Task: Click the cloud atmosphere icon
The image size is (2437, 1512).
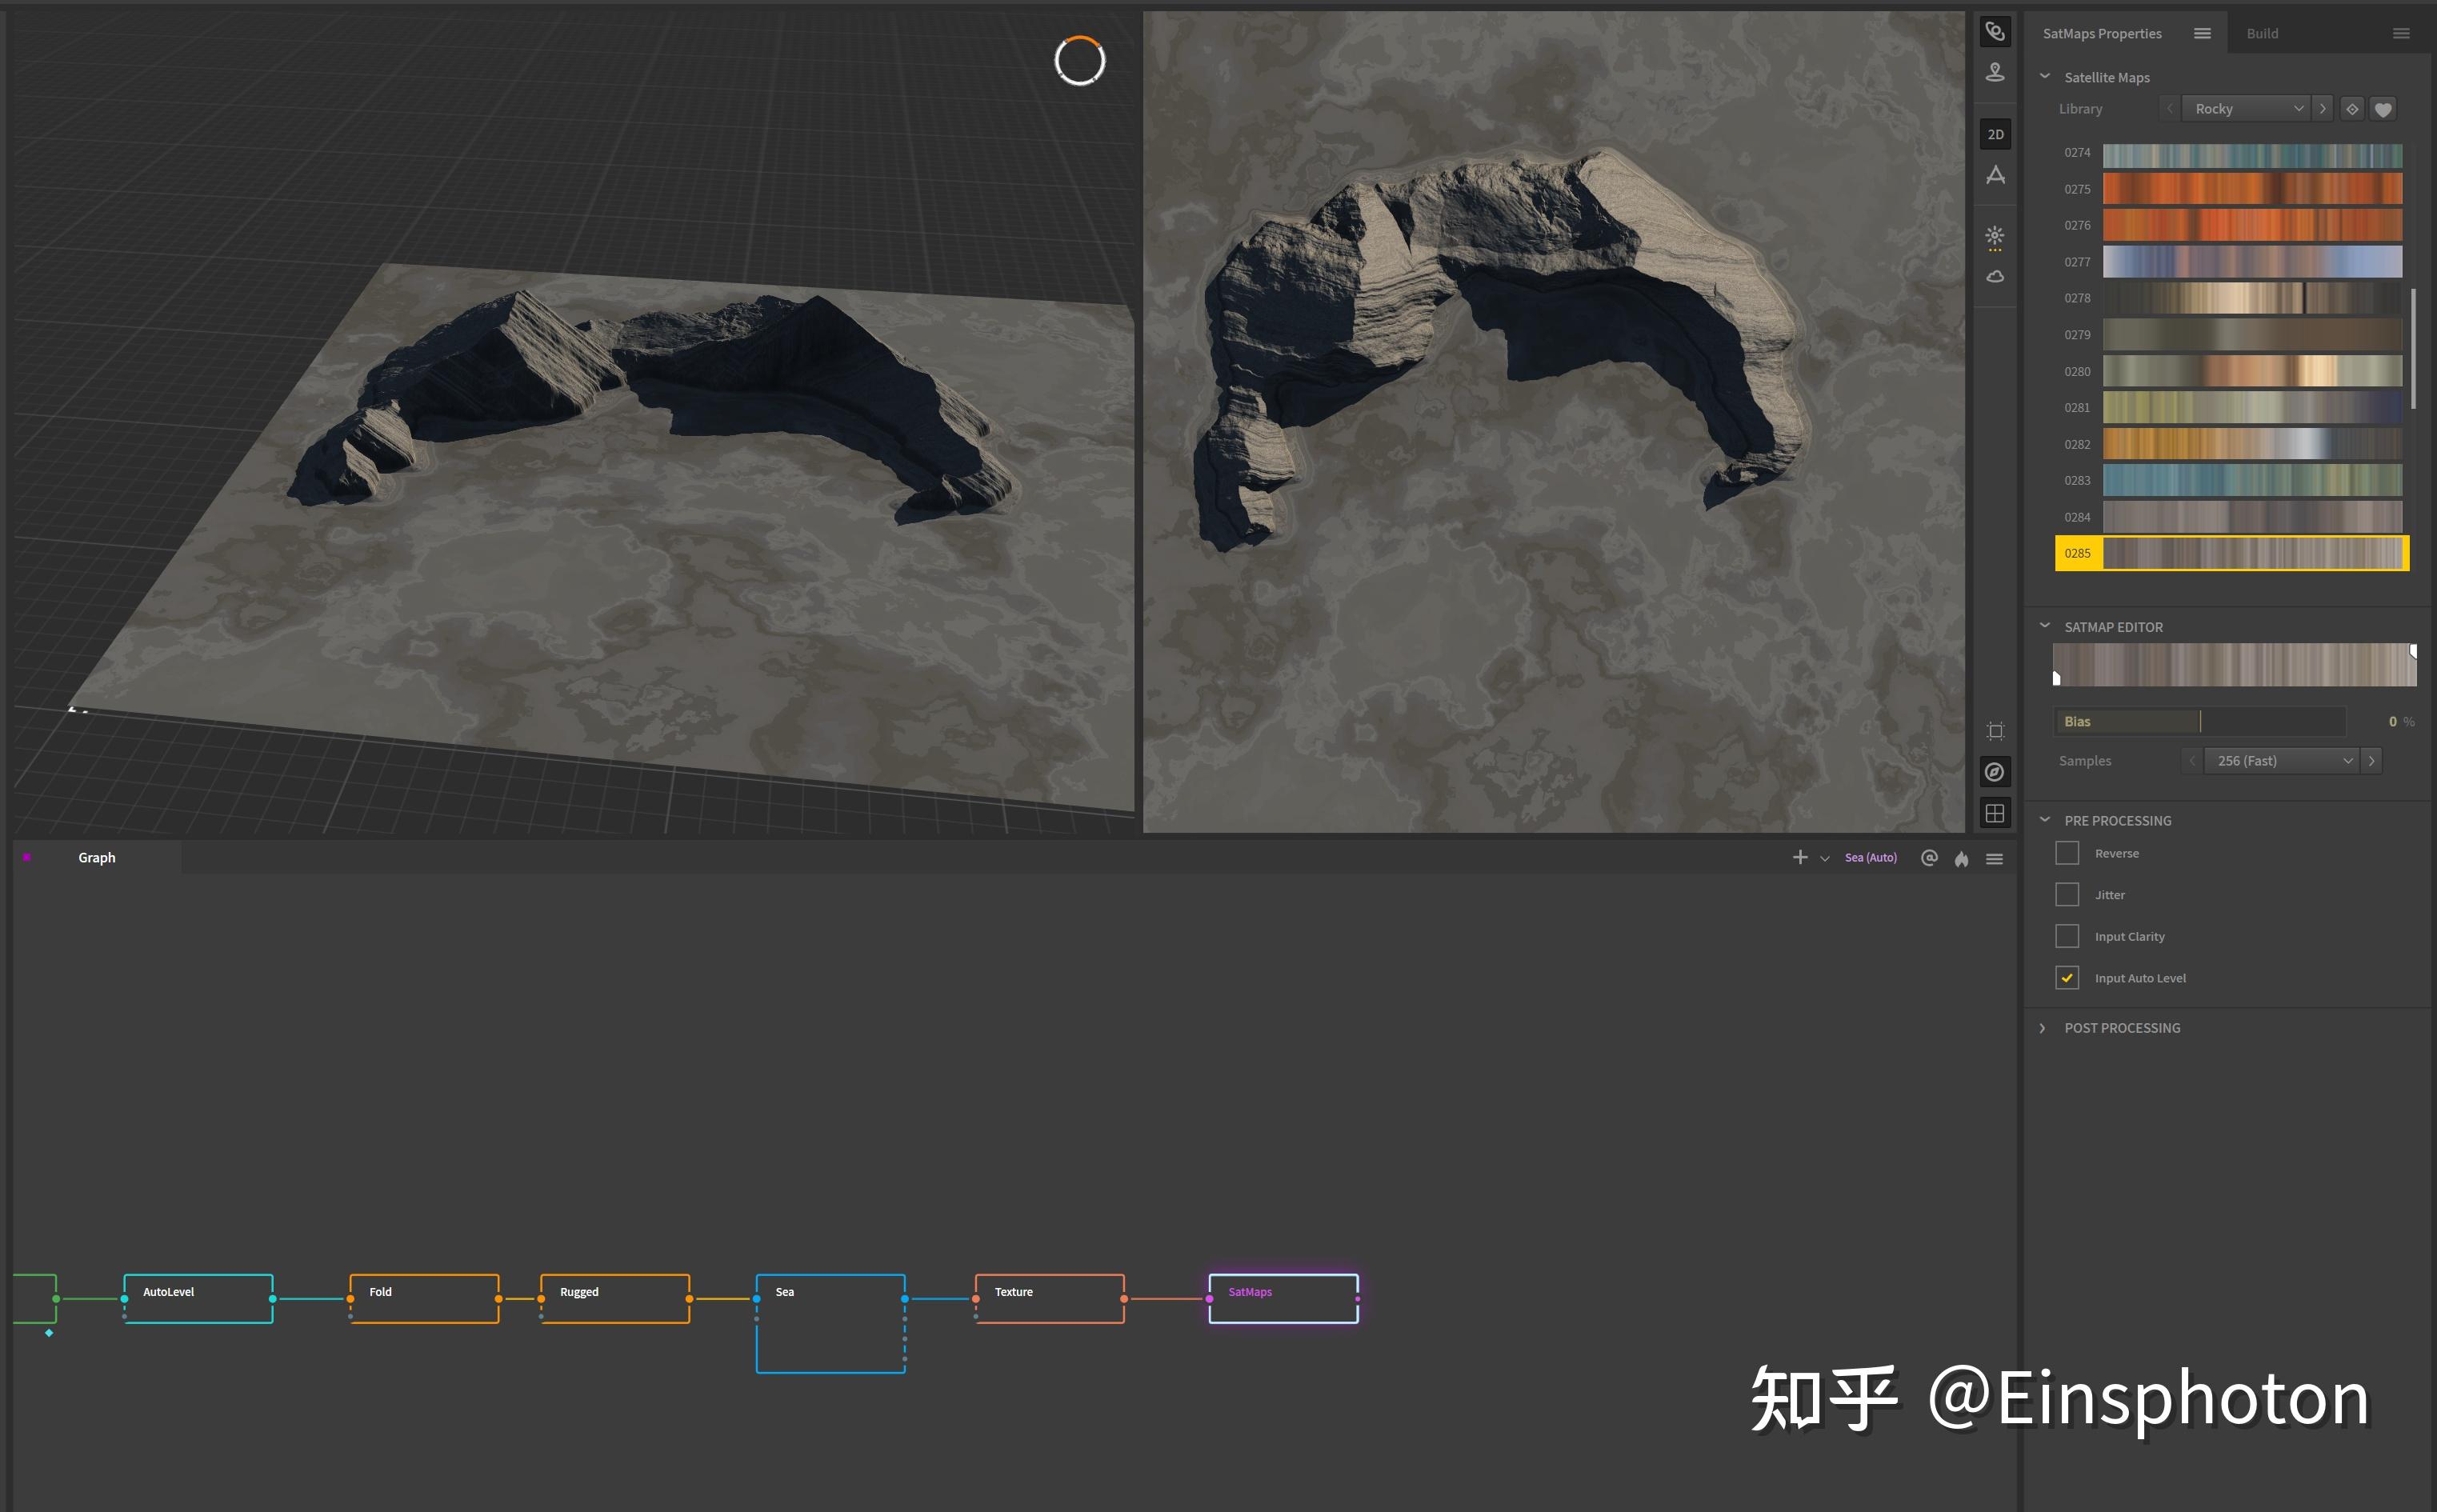Action: [1995, 277]
